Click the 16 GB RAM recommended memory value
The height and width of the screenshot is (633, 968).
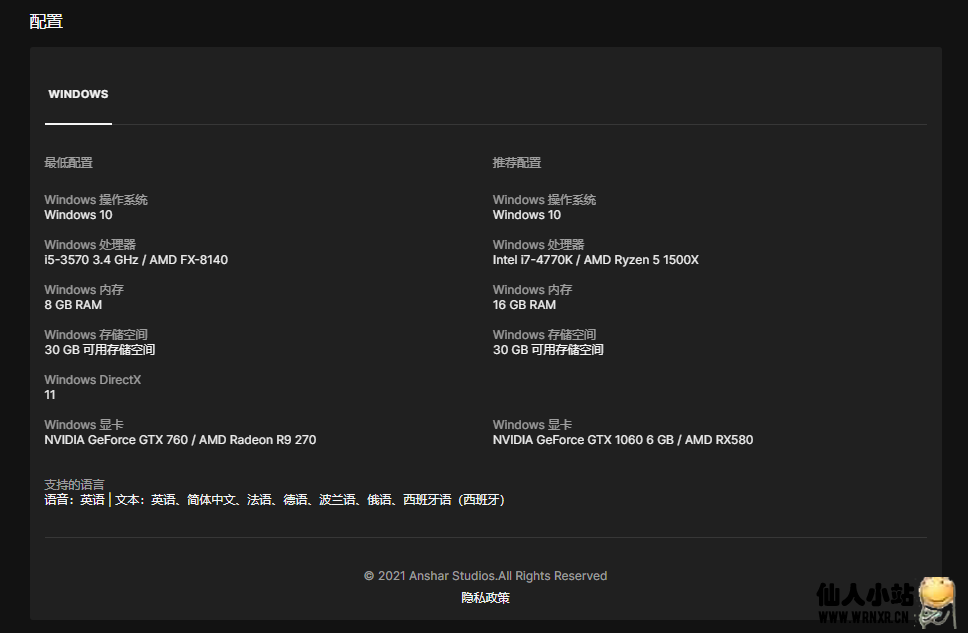pos(525,305)
